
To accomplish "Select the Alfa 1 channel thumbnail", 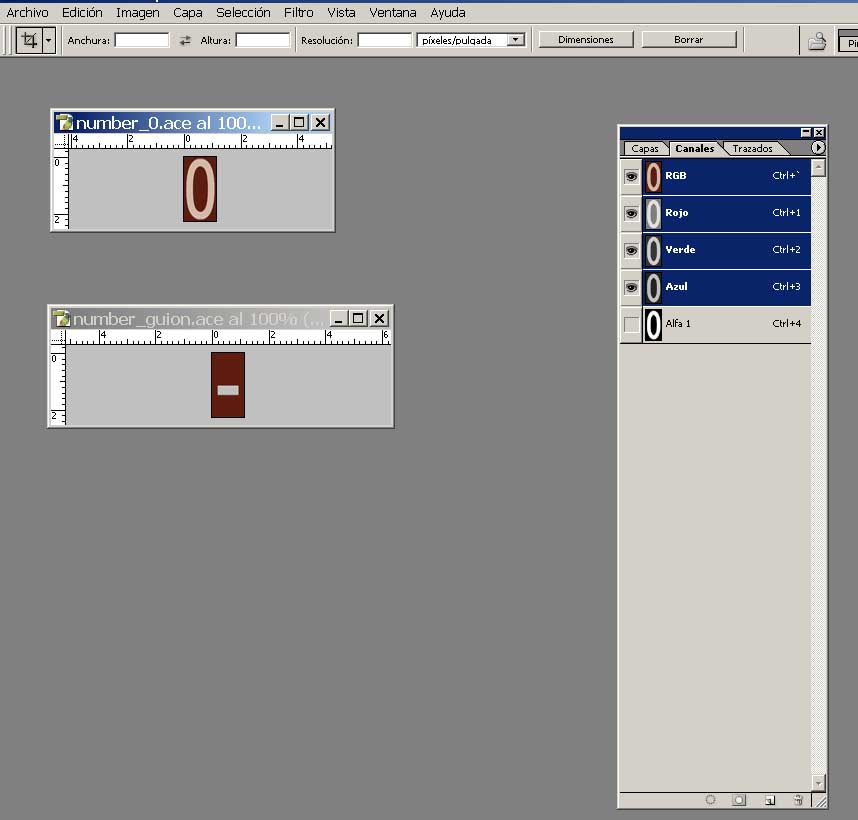I will (653, 324).
